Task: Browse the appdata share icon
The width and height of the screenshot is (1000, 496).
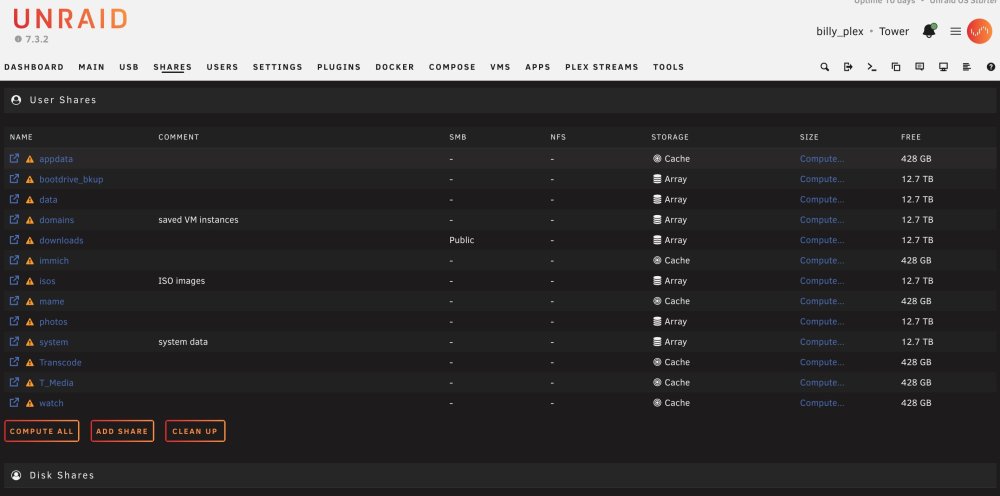Action: click(14, 158)
